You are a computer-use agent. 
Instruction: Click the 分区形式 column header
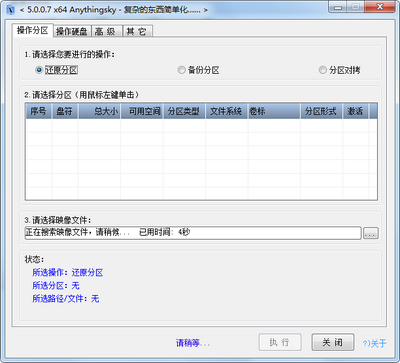click(x=321, y=111)
